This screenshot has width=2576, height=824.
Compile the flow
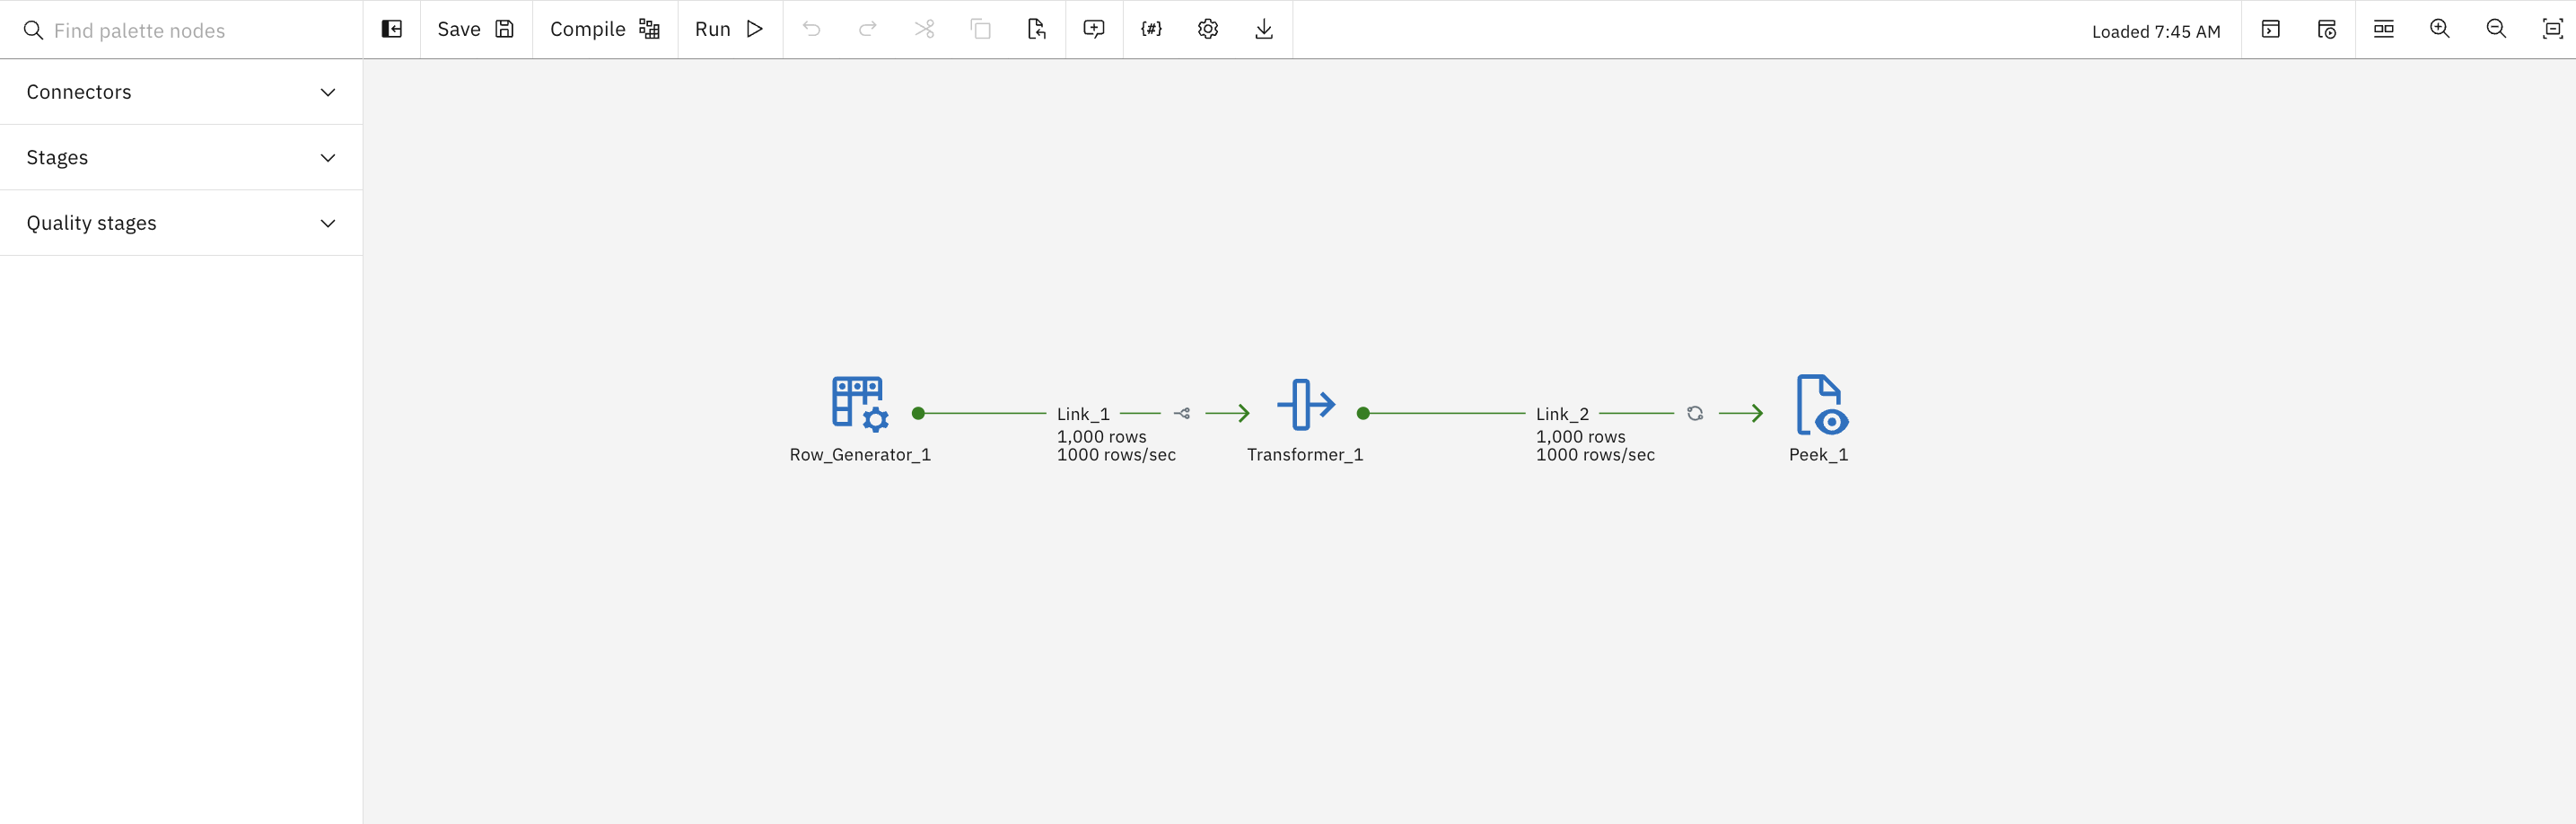602,29
